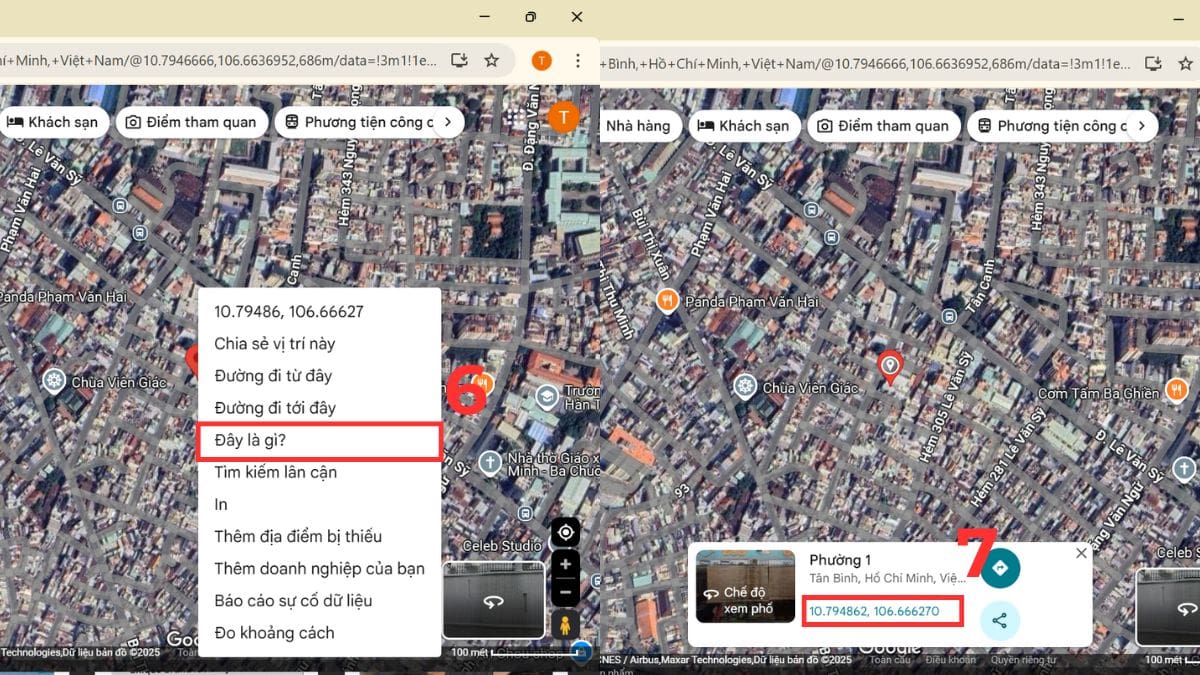Choose Thêm doanh nghiệp của bạn
Viewport: 1200px width, 675px height.
[319, 569]
